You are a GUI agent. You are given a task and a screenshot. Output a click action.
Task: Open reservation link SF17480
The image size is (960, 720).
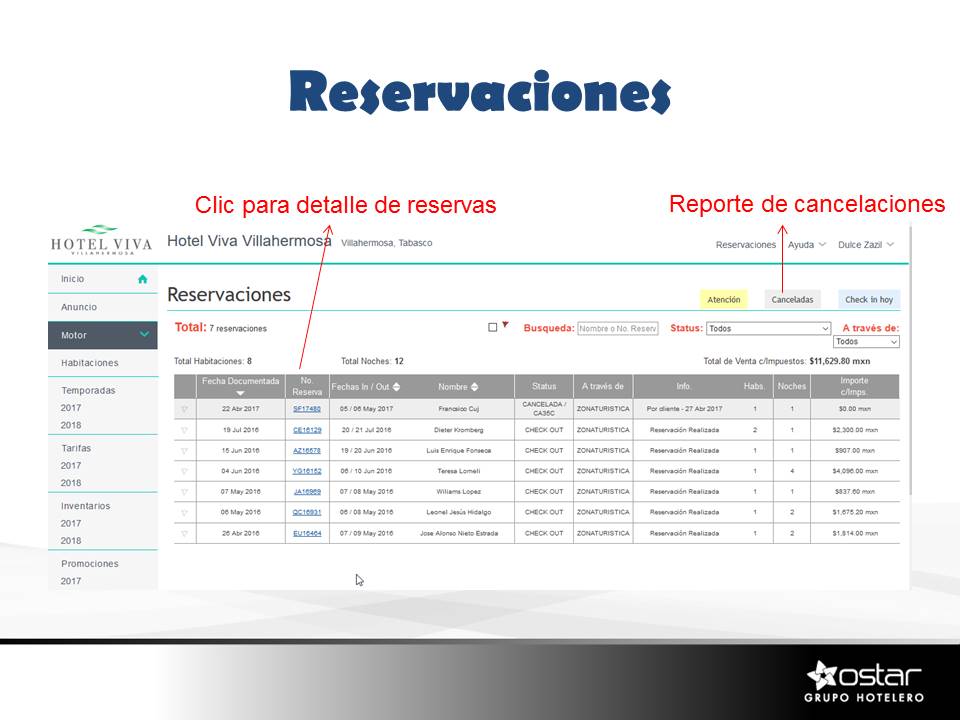(307, 409)
